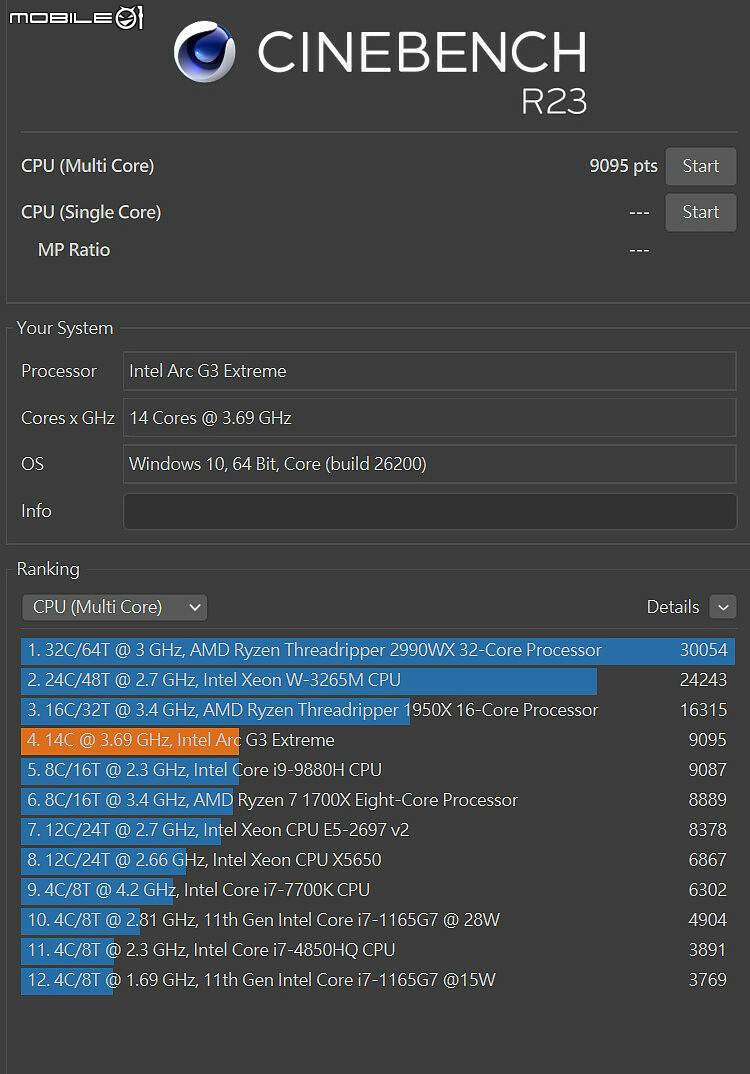Select ranking row Core i7-4850HQ
The image size is (750, 1074).
[x=378, y=950]
